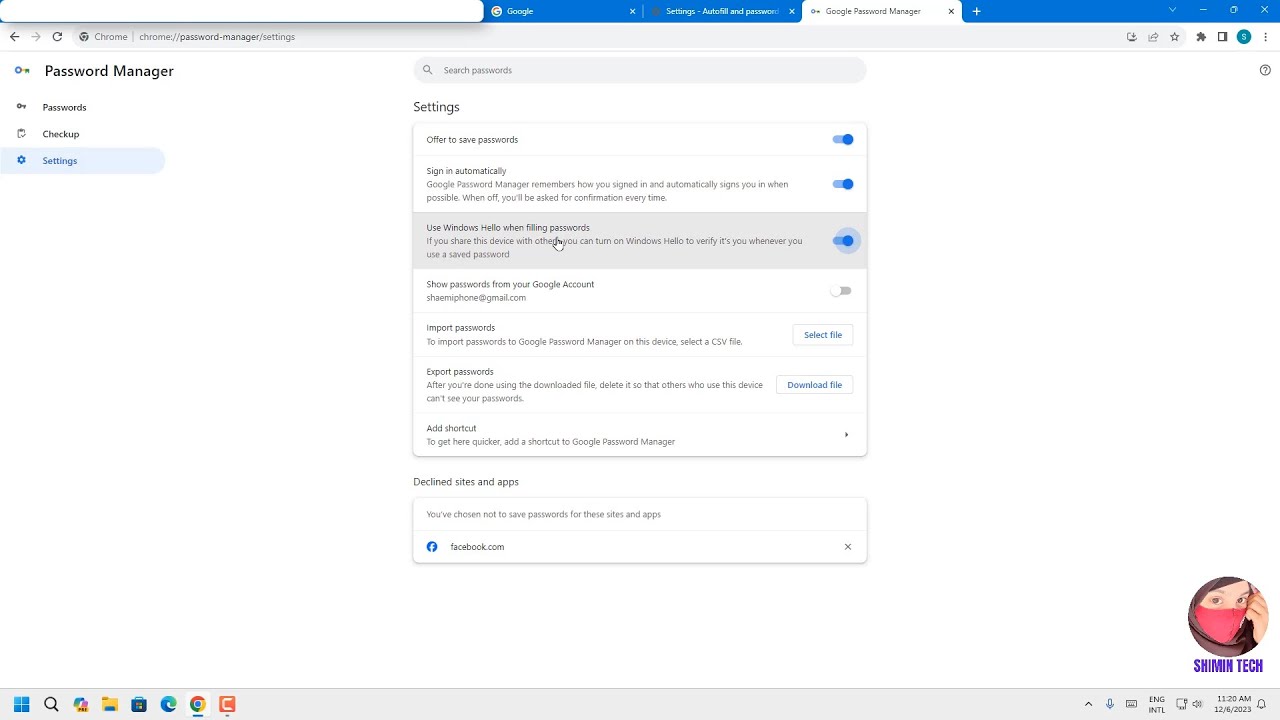Image resolution: width=1280 pixels, height=720 pixels.
Task: Switch to the Google tab
Action: point(562,11)
